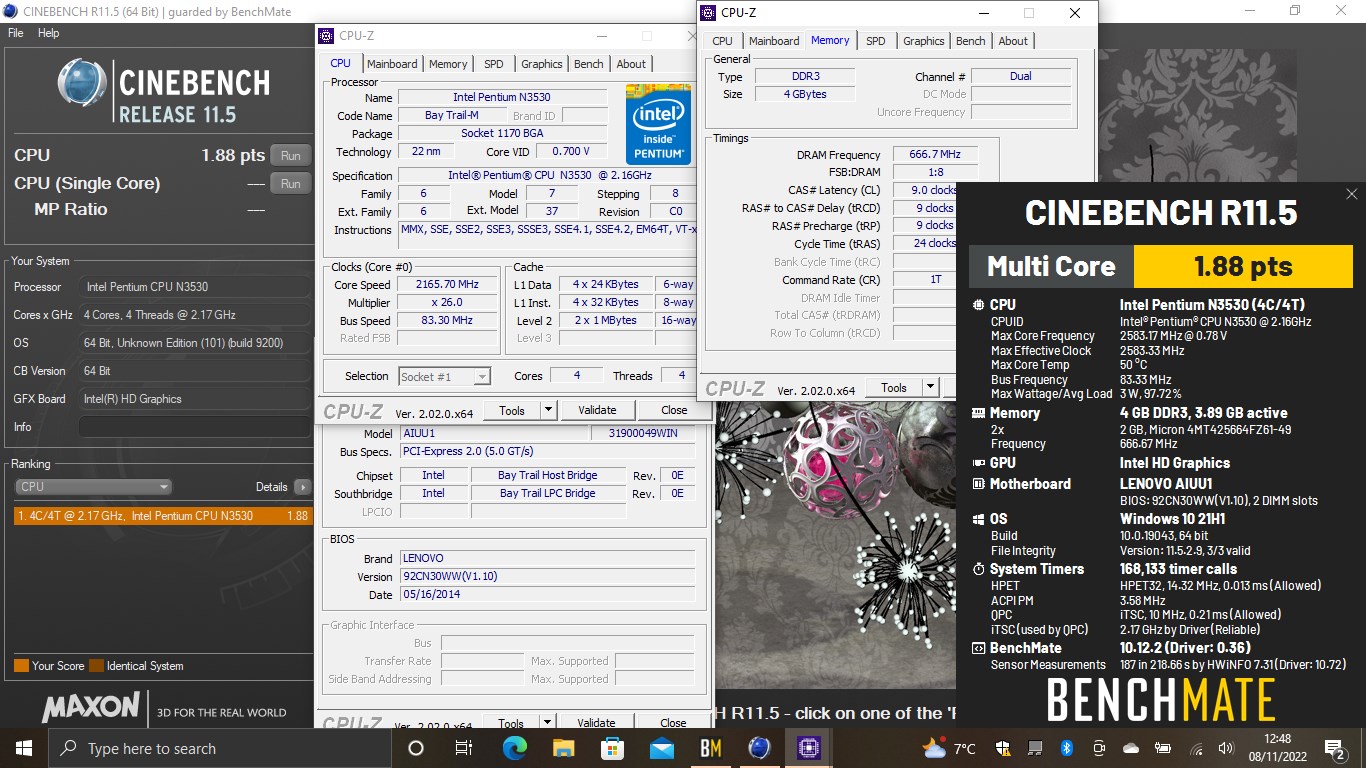Open Task View on the taskbar
The height and width of the screenshot is (768, 1366).
464,748
